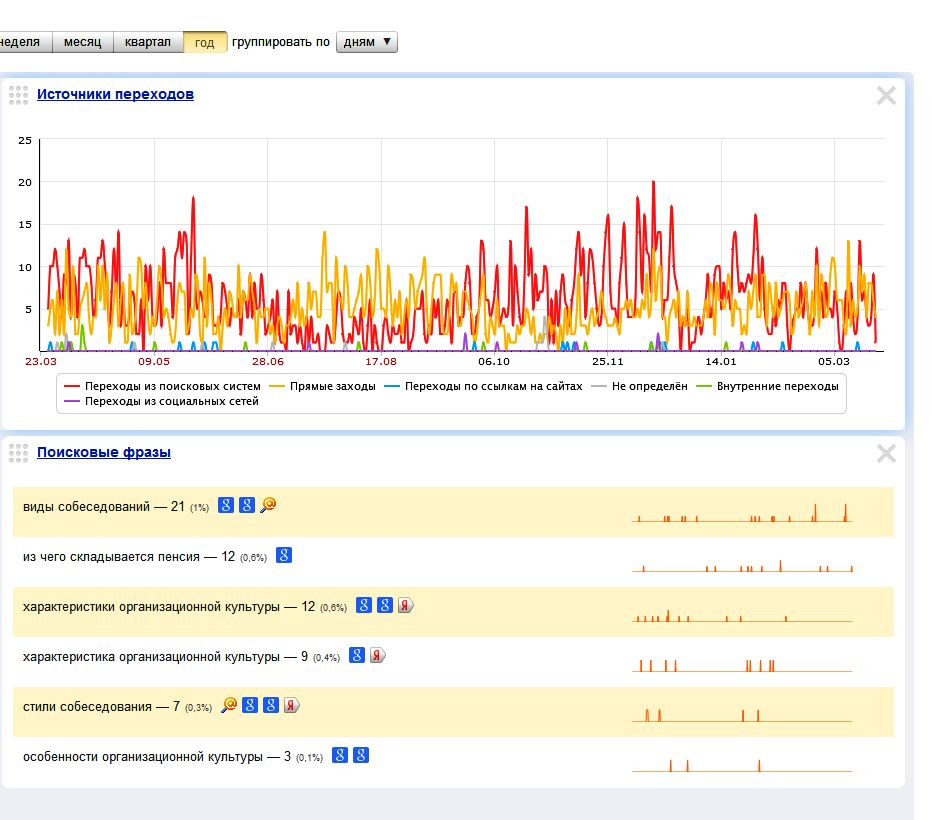
Task: Select the неделя period tab
Action: (x=25, y=42)
